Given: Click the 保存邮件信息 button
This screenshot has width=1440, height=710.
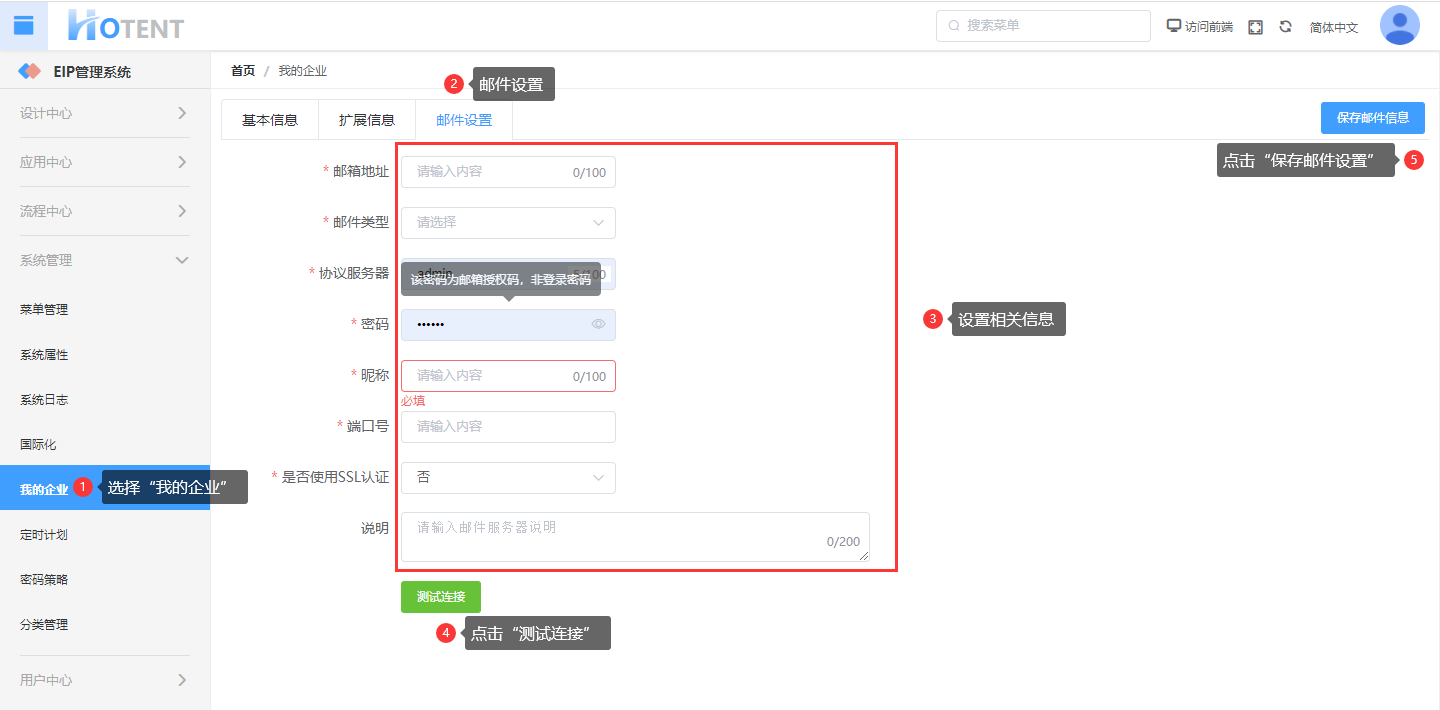Looking at the screenshot, I should click(x=1373, y=118).
